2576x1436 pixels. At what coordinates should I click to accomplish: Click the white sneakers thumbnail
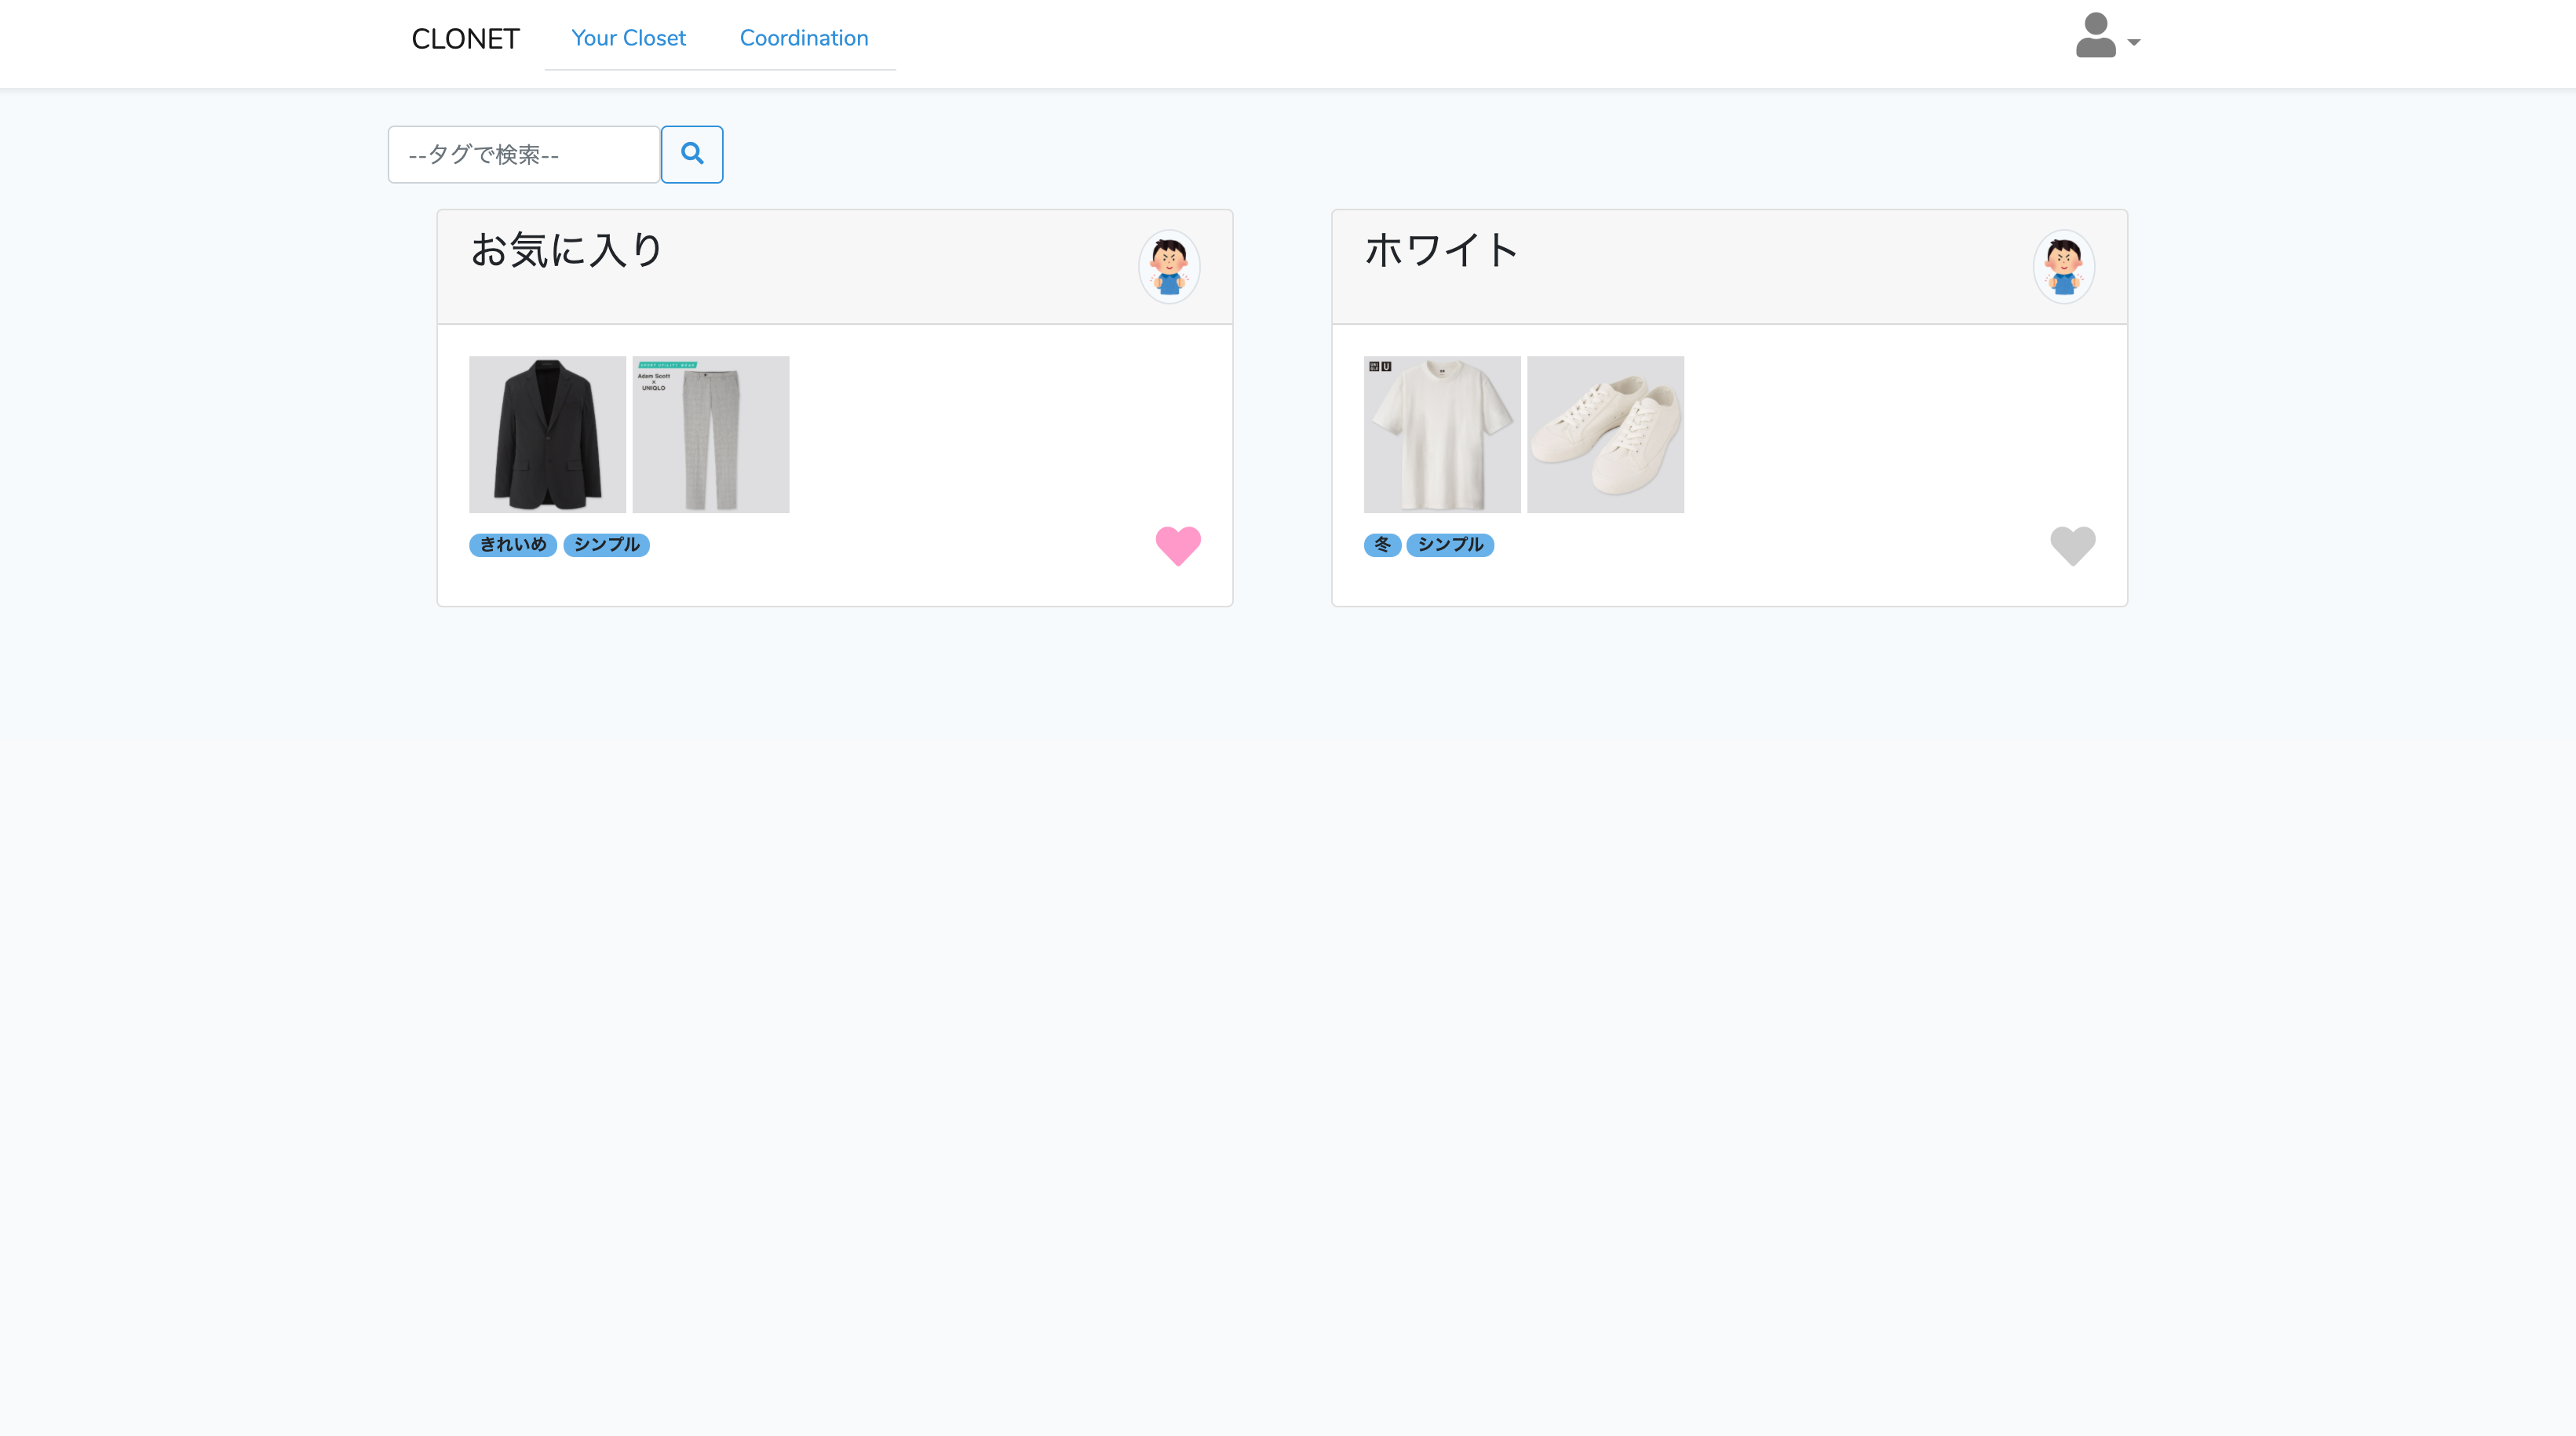point(1604,434)
